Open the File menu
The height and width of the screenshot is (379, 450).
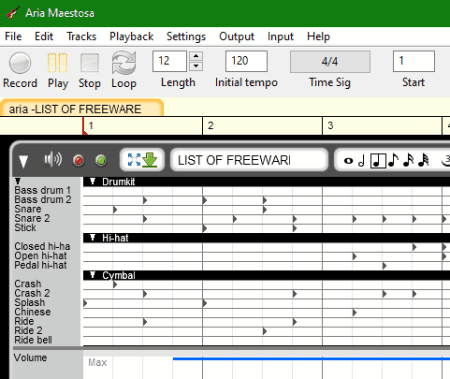(x=13, y=36)
